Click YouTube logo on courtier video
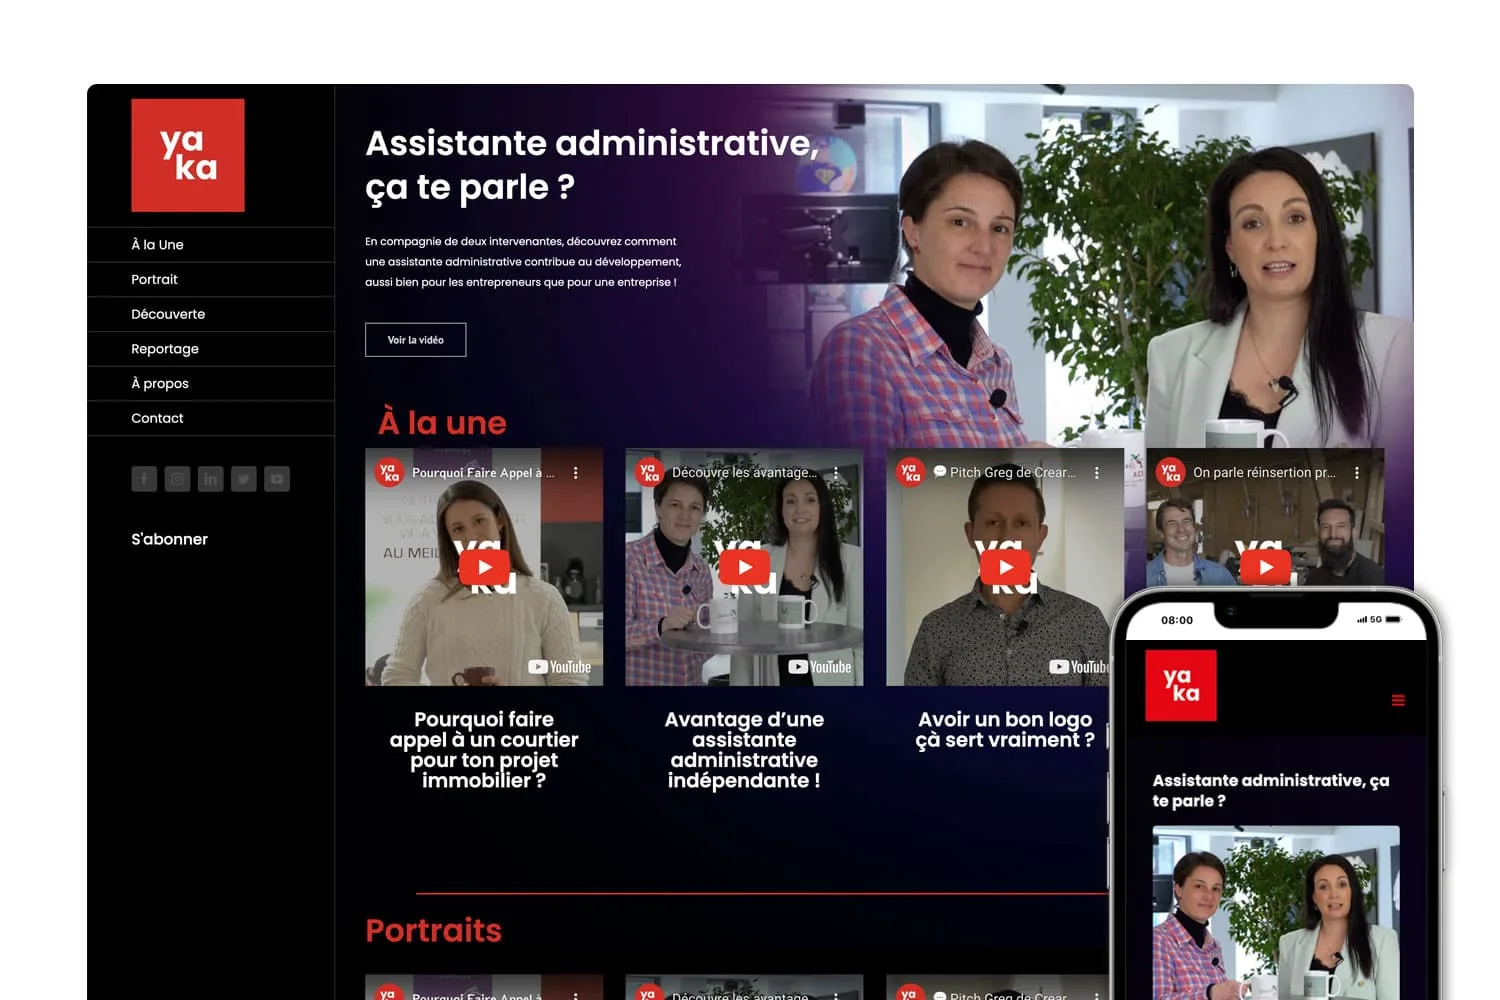 [x=560, y=667]
